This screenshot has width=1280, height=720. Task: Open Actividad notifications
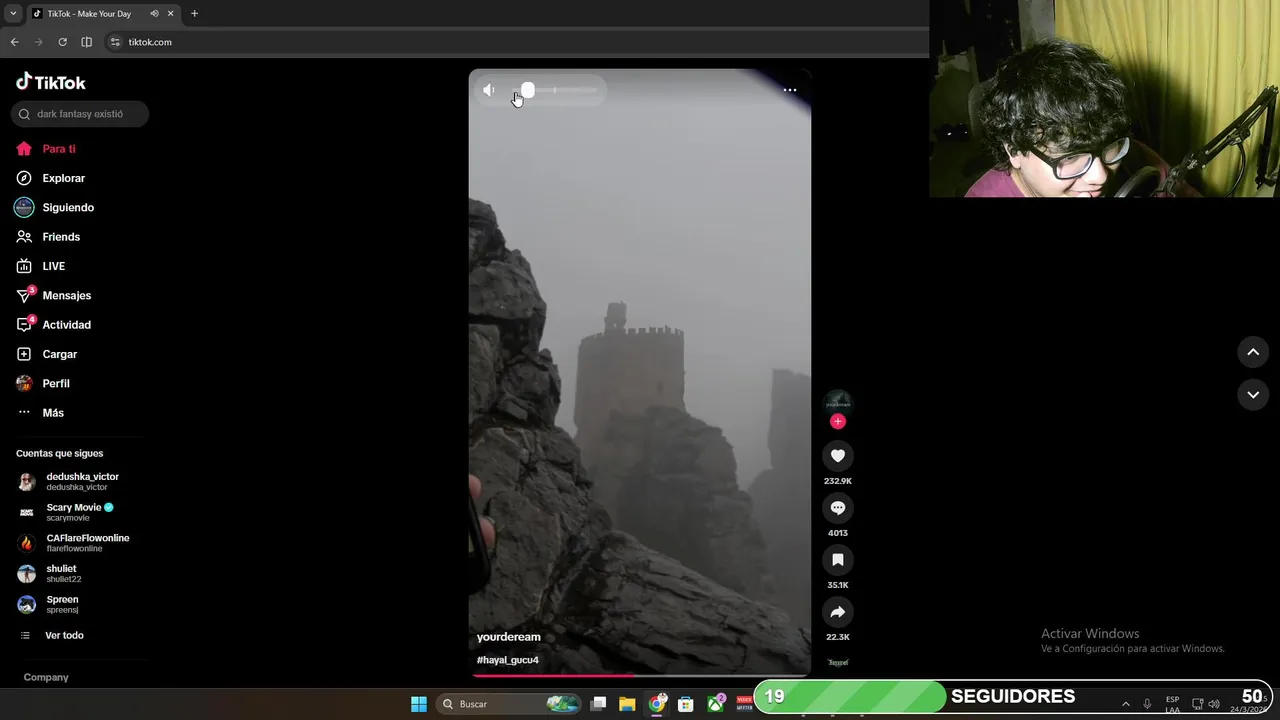[x=54, y=325]
